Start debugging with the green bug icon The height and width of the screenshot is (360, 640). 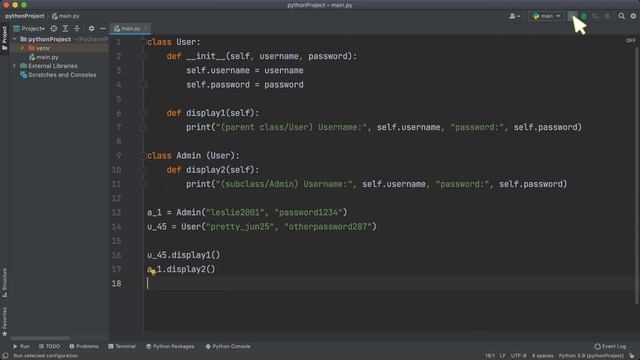pyautogui.click(x=584, y=16)
